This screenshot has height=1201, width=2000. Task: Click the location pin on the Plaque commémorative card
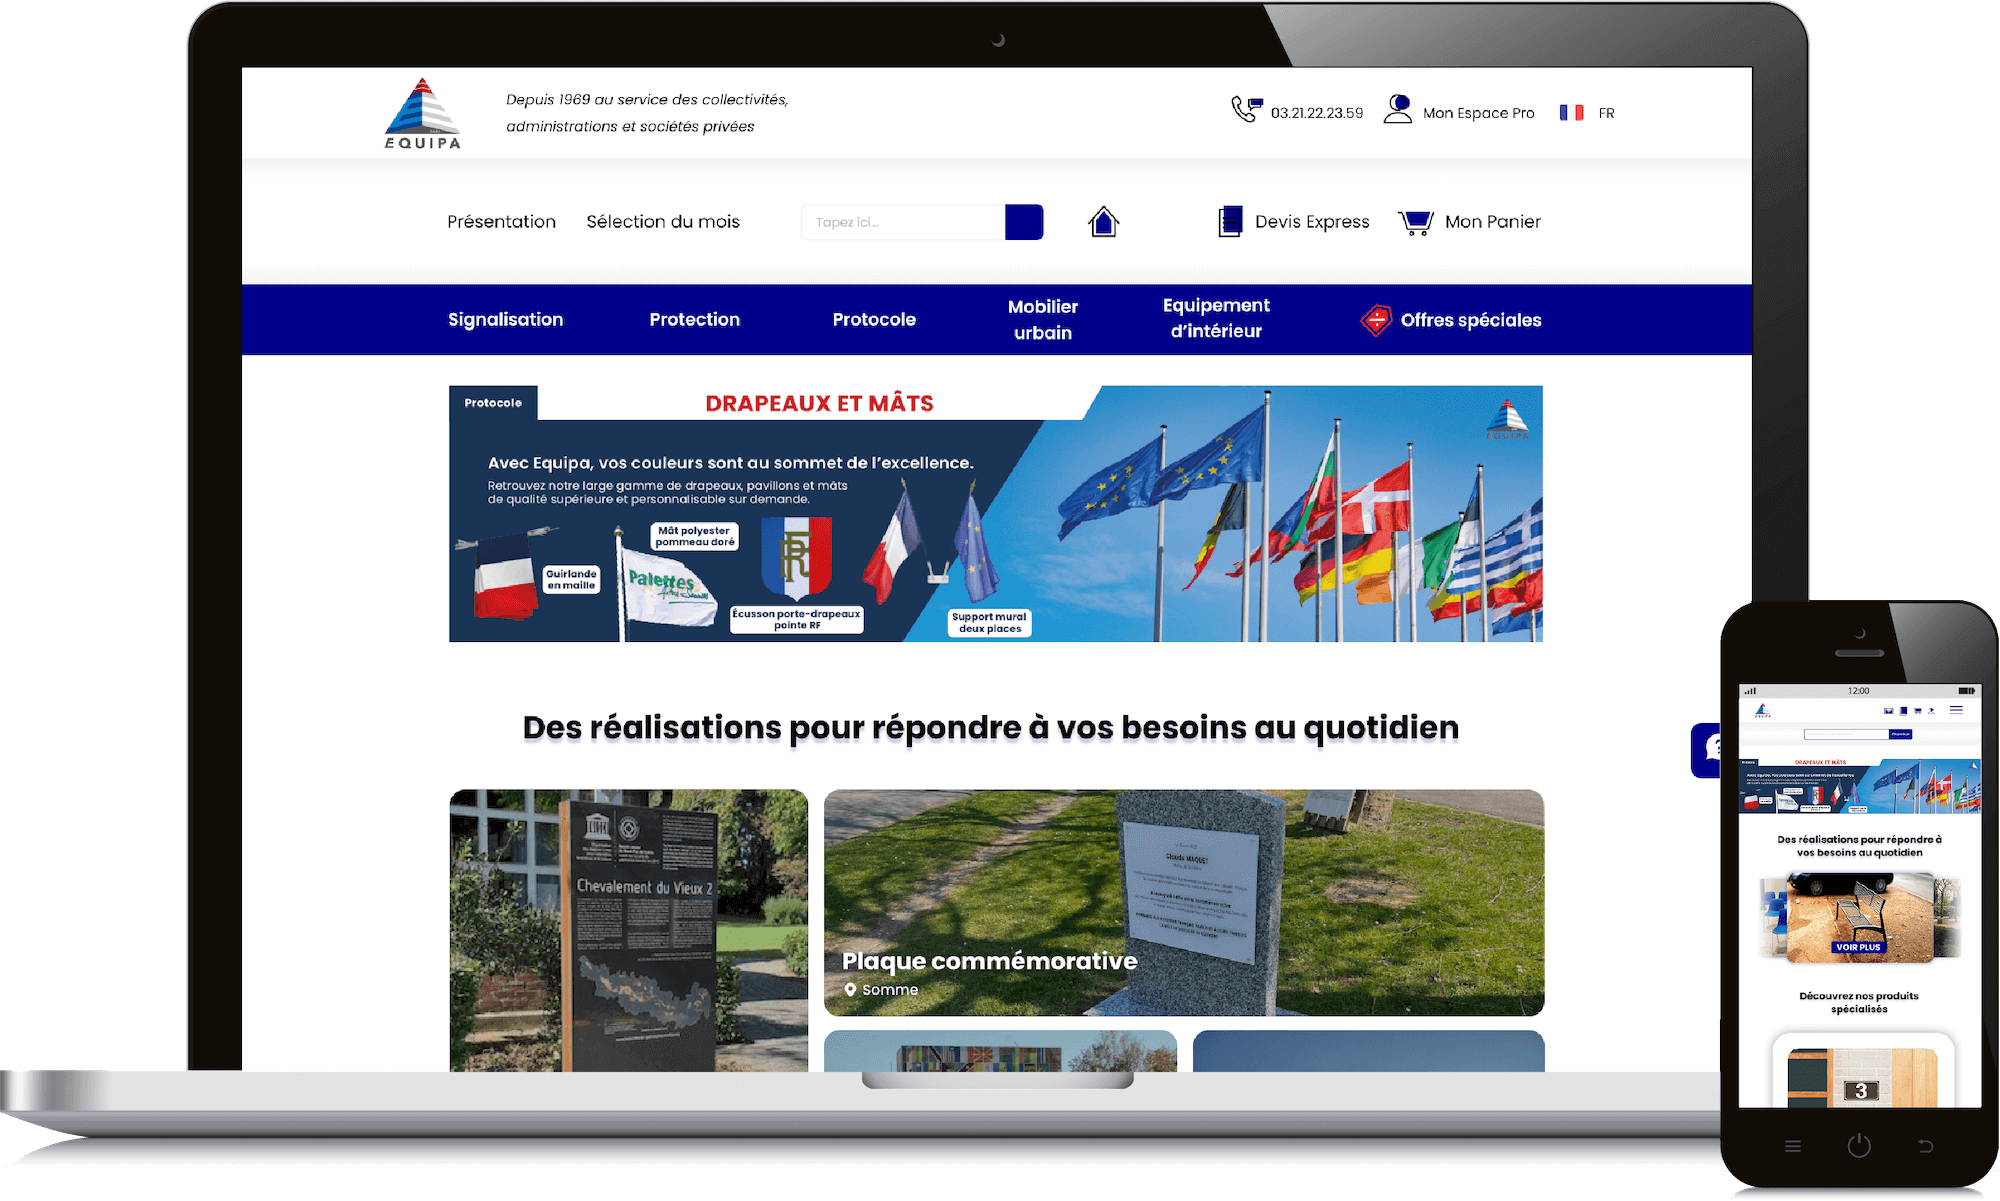[852, 990]
